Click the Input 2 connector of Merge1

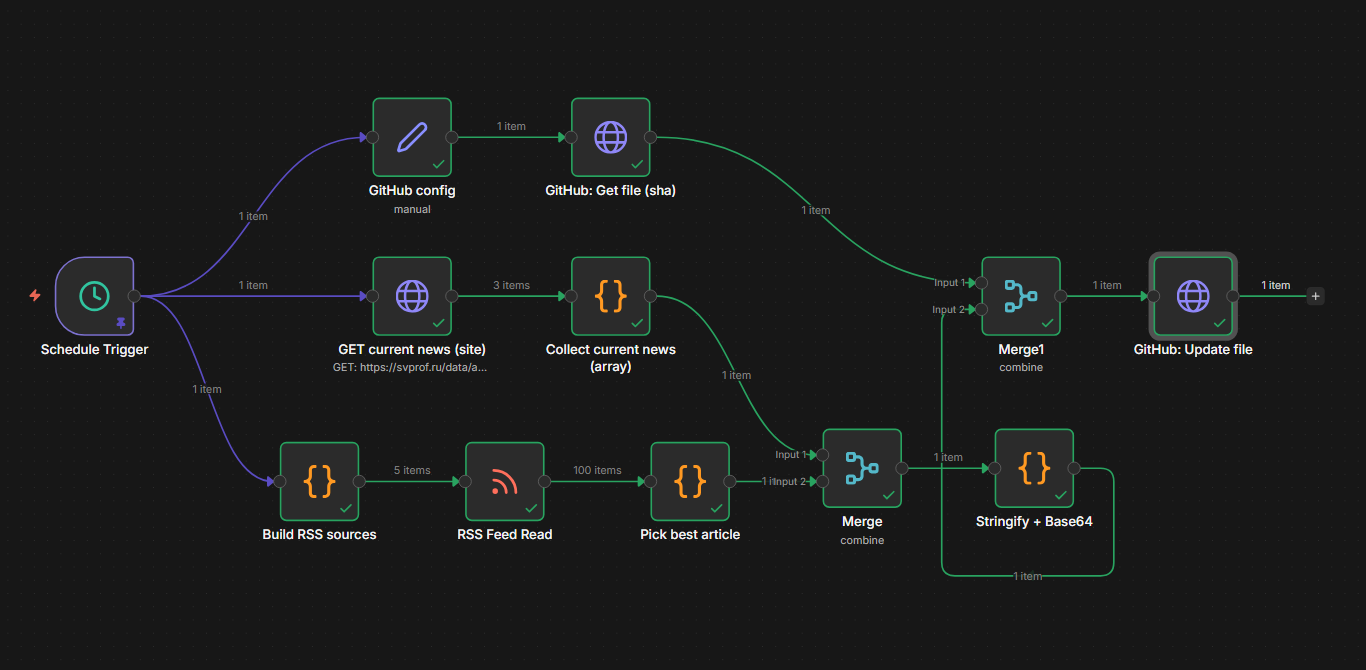tap(983, 310)
